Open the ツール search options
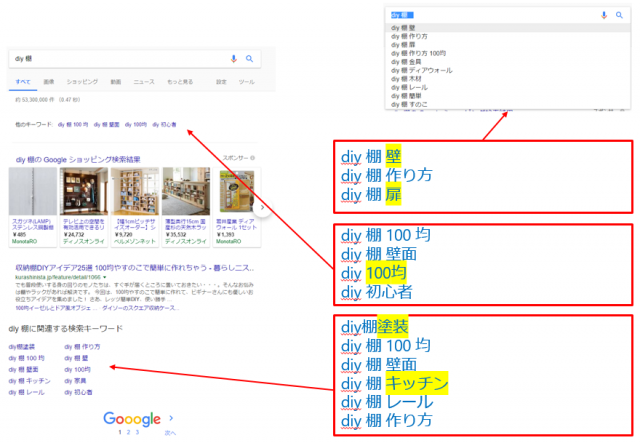This screenshot has width=640, height=443. [247, 80]
